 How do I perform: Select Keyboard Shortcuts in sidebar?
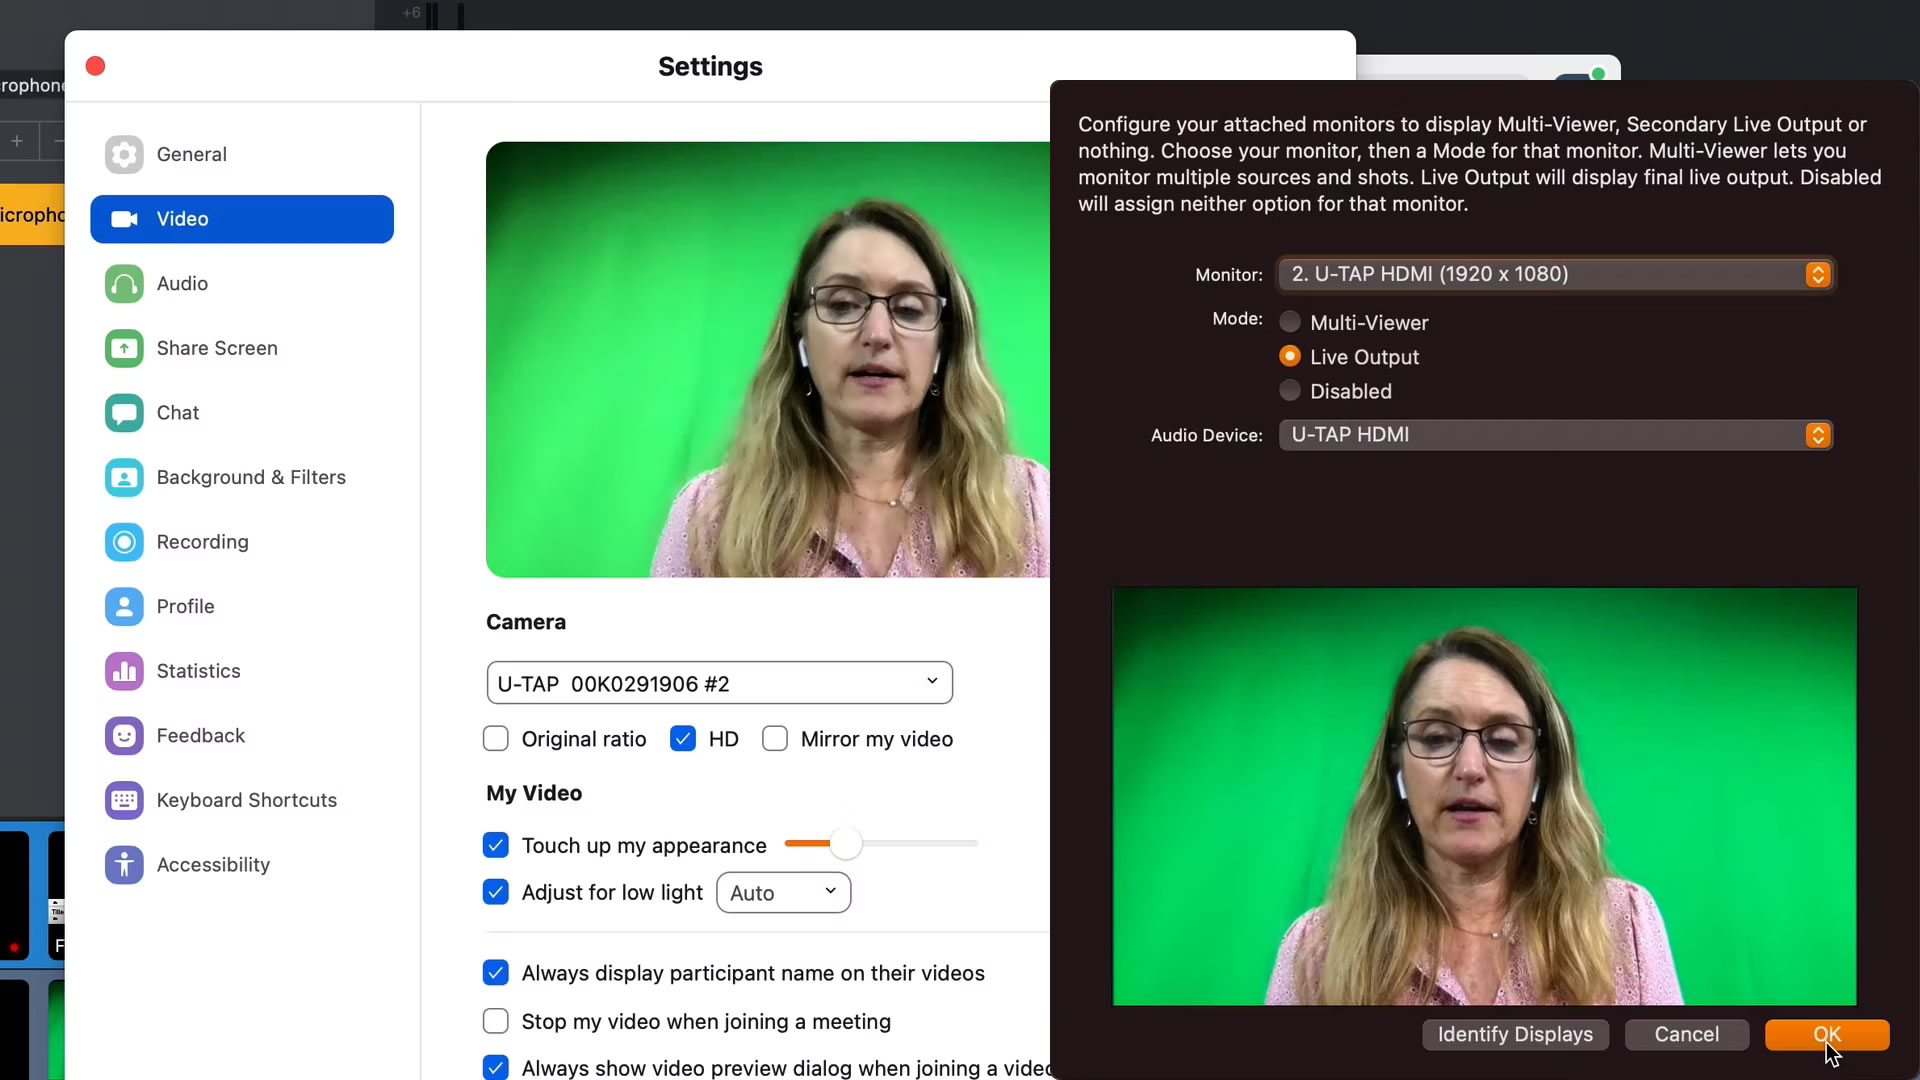point(242,800)
